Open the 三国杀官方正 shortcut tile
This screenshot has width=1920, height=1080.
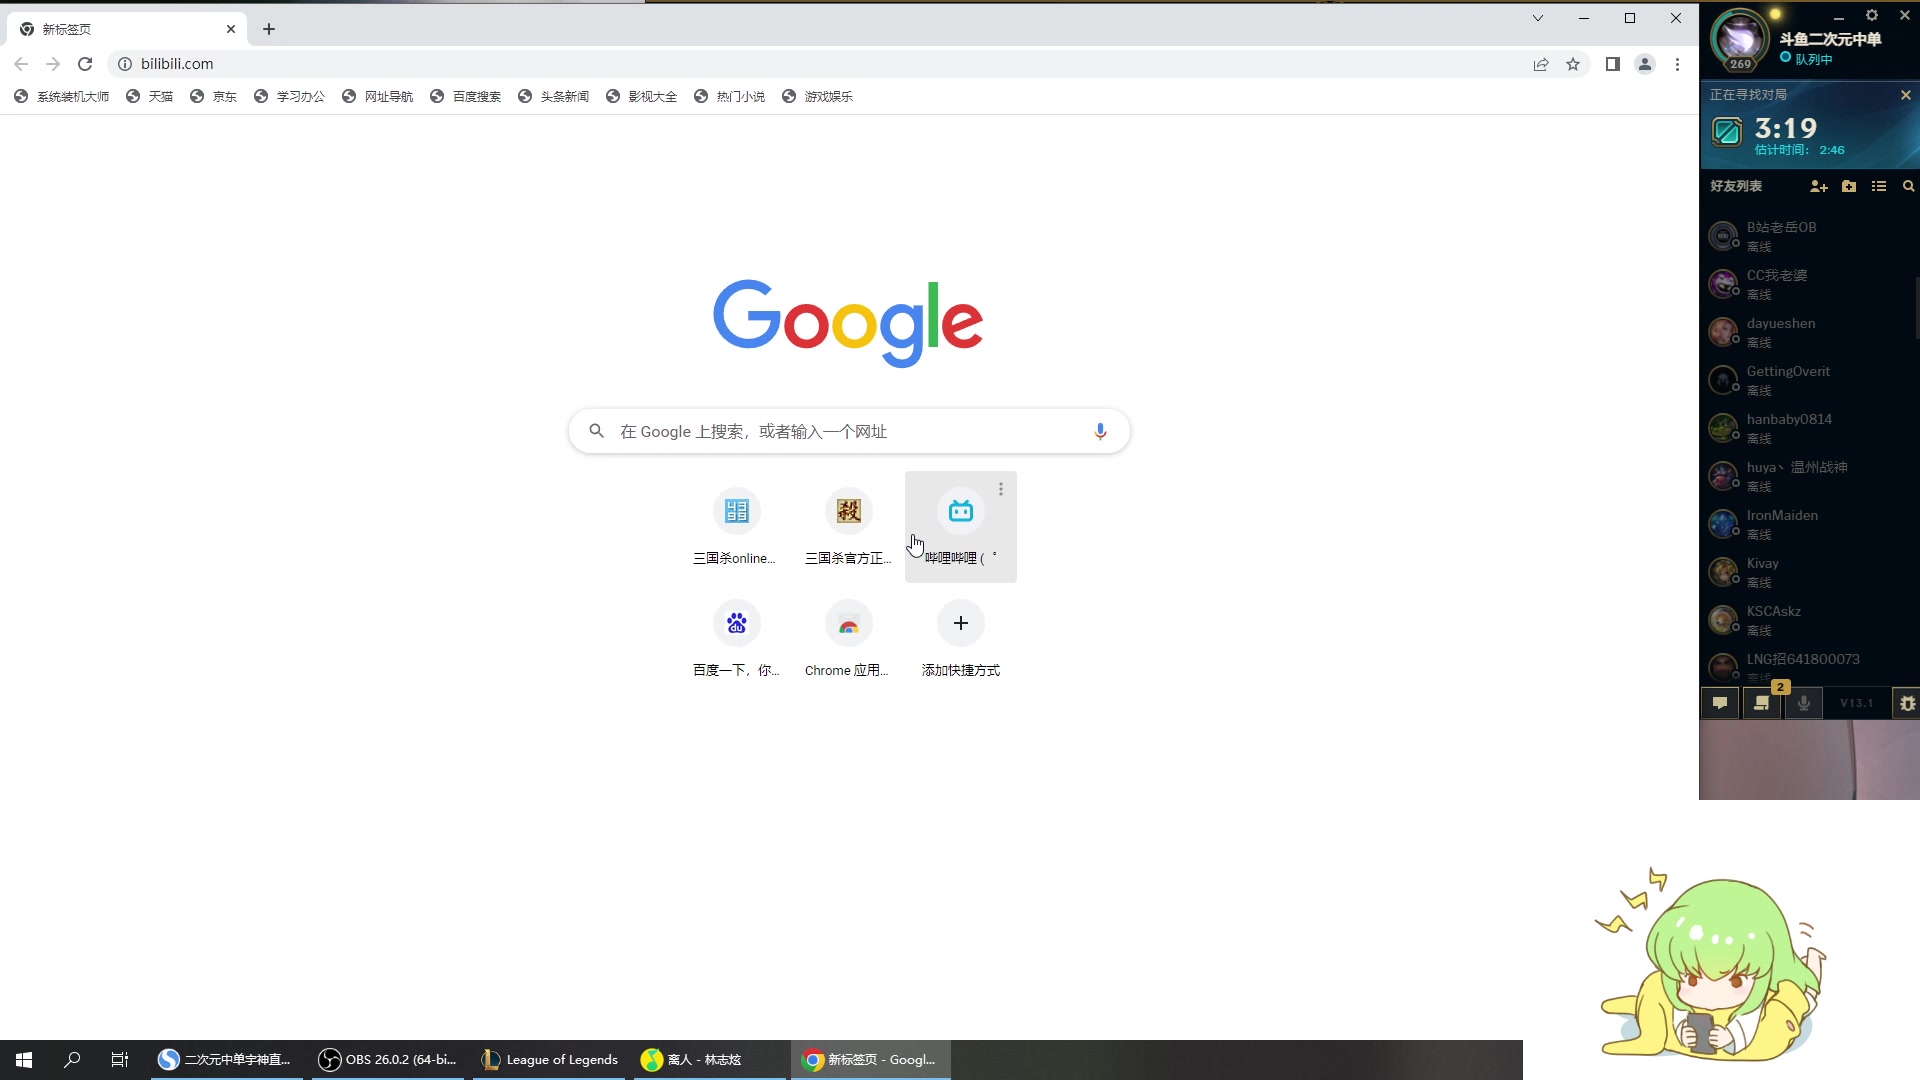coord(848,527)
